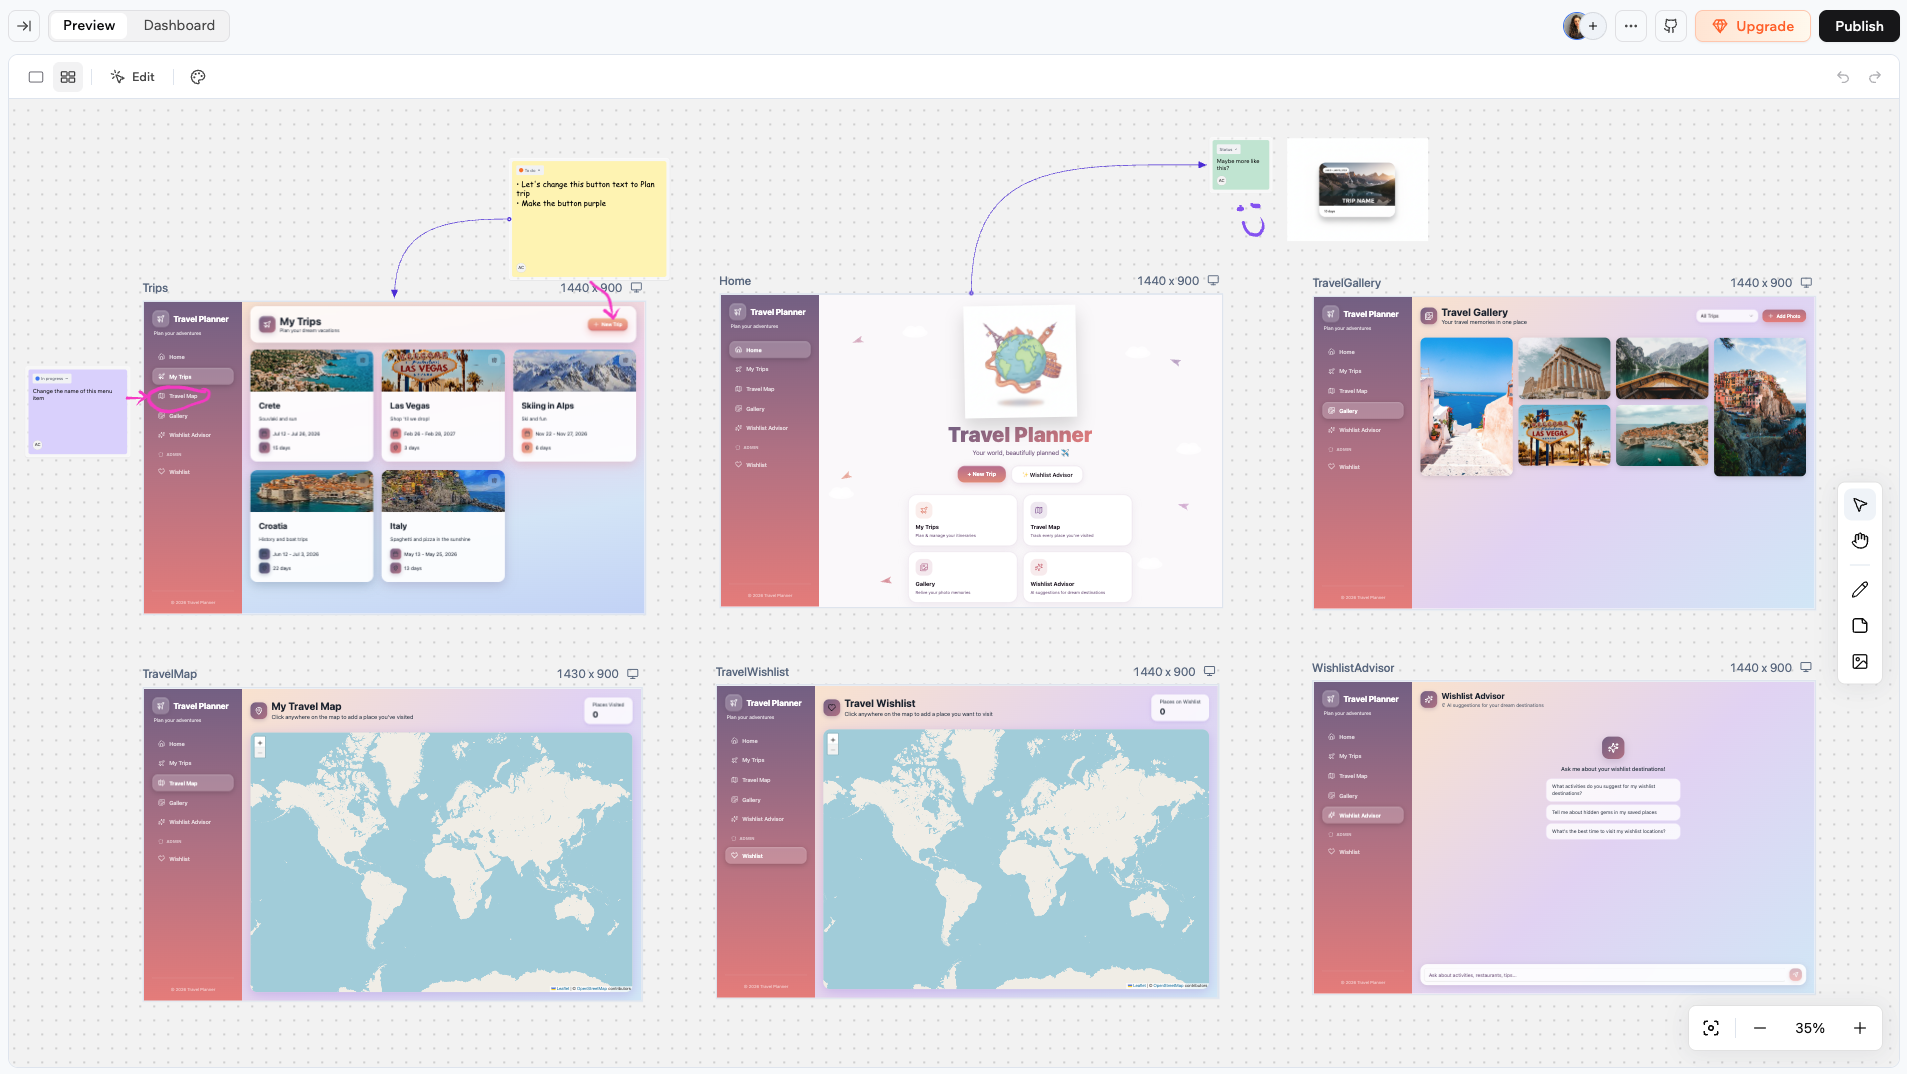Viewport: 1907px width, 1074px height.
Task: Click the Publish button
Action: coord(1859,26)
